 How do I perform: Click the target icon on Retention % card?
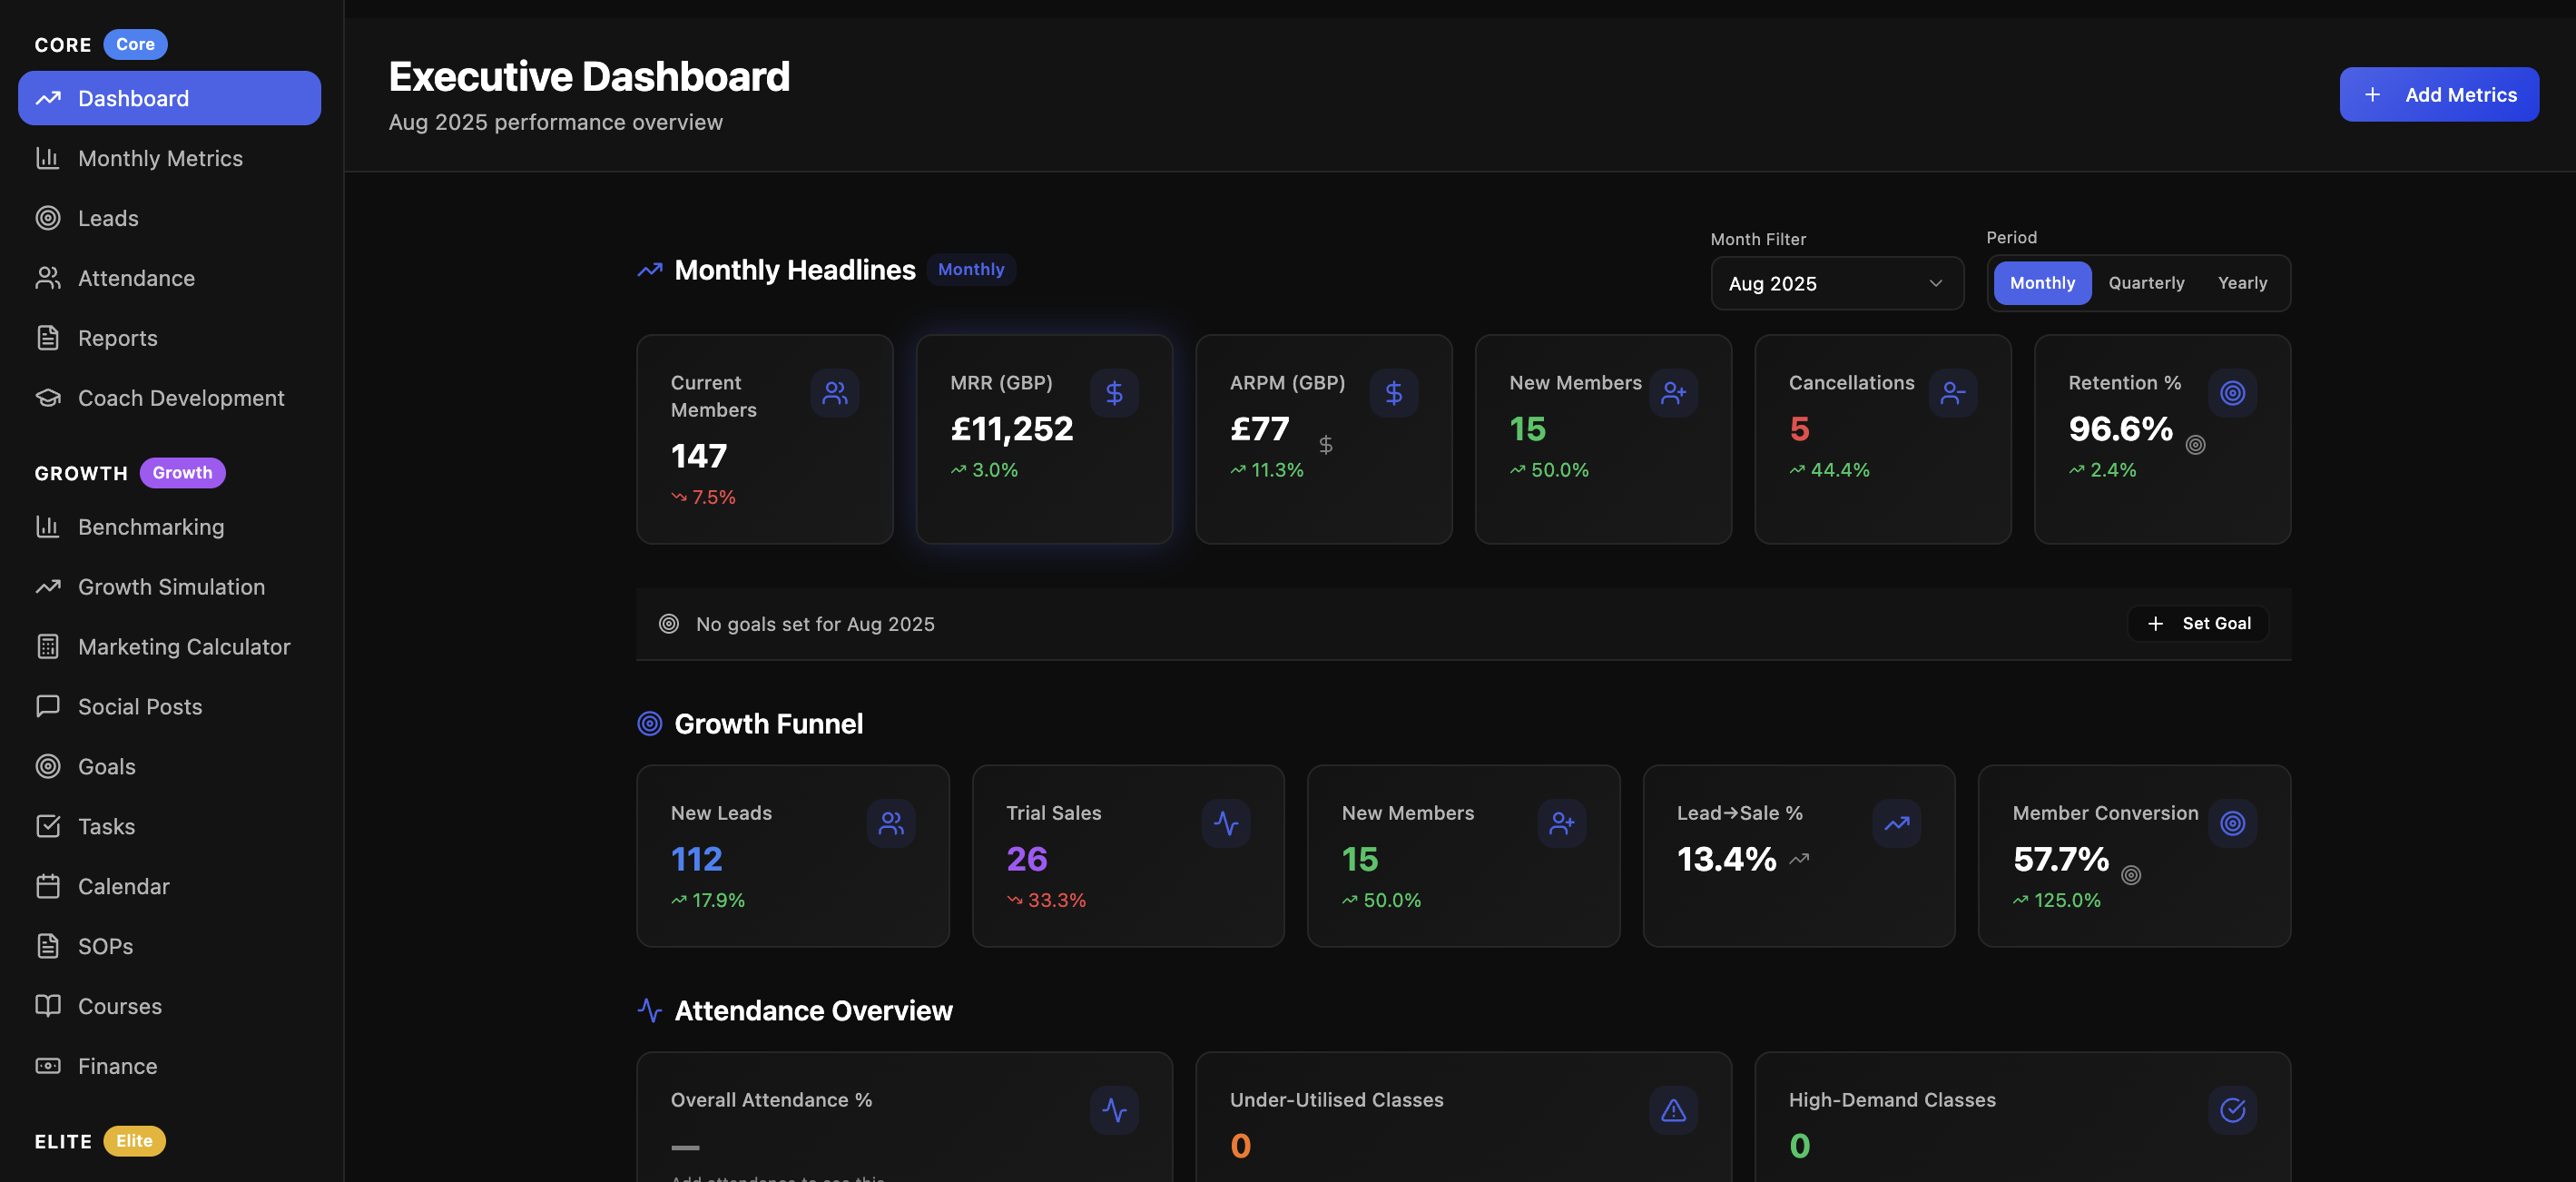2232,393
